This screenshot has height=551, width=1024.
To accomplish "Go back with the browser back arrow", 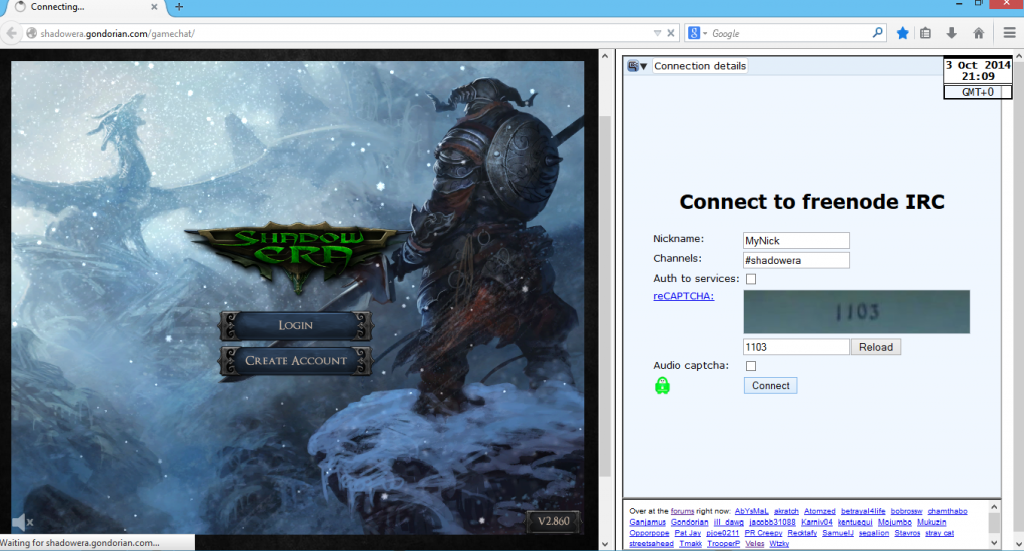I will point(11,33).
